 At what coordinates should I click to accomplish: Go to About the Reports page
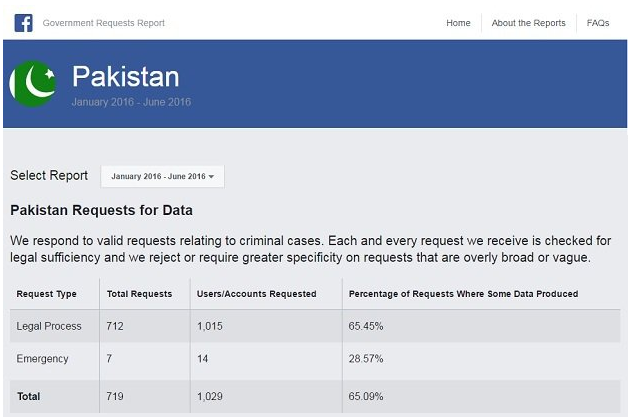click(x=528, y=23)
